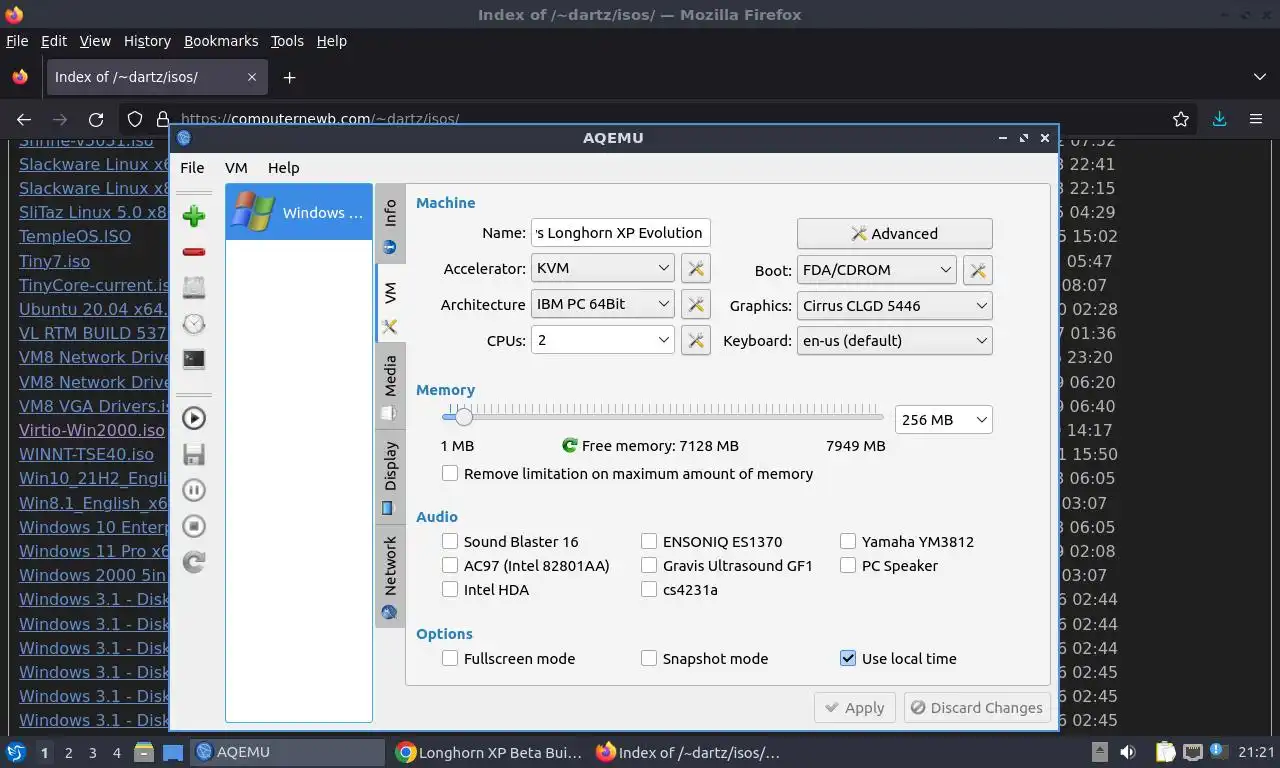1280x768 pixels.
Task: Click the volume speaker tray icon
Action: [x=1127, y=752]
